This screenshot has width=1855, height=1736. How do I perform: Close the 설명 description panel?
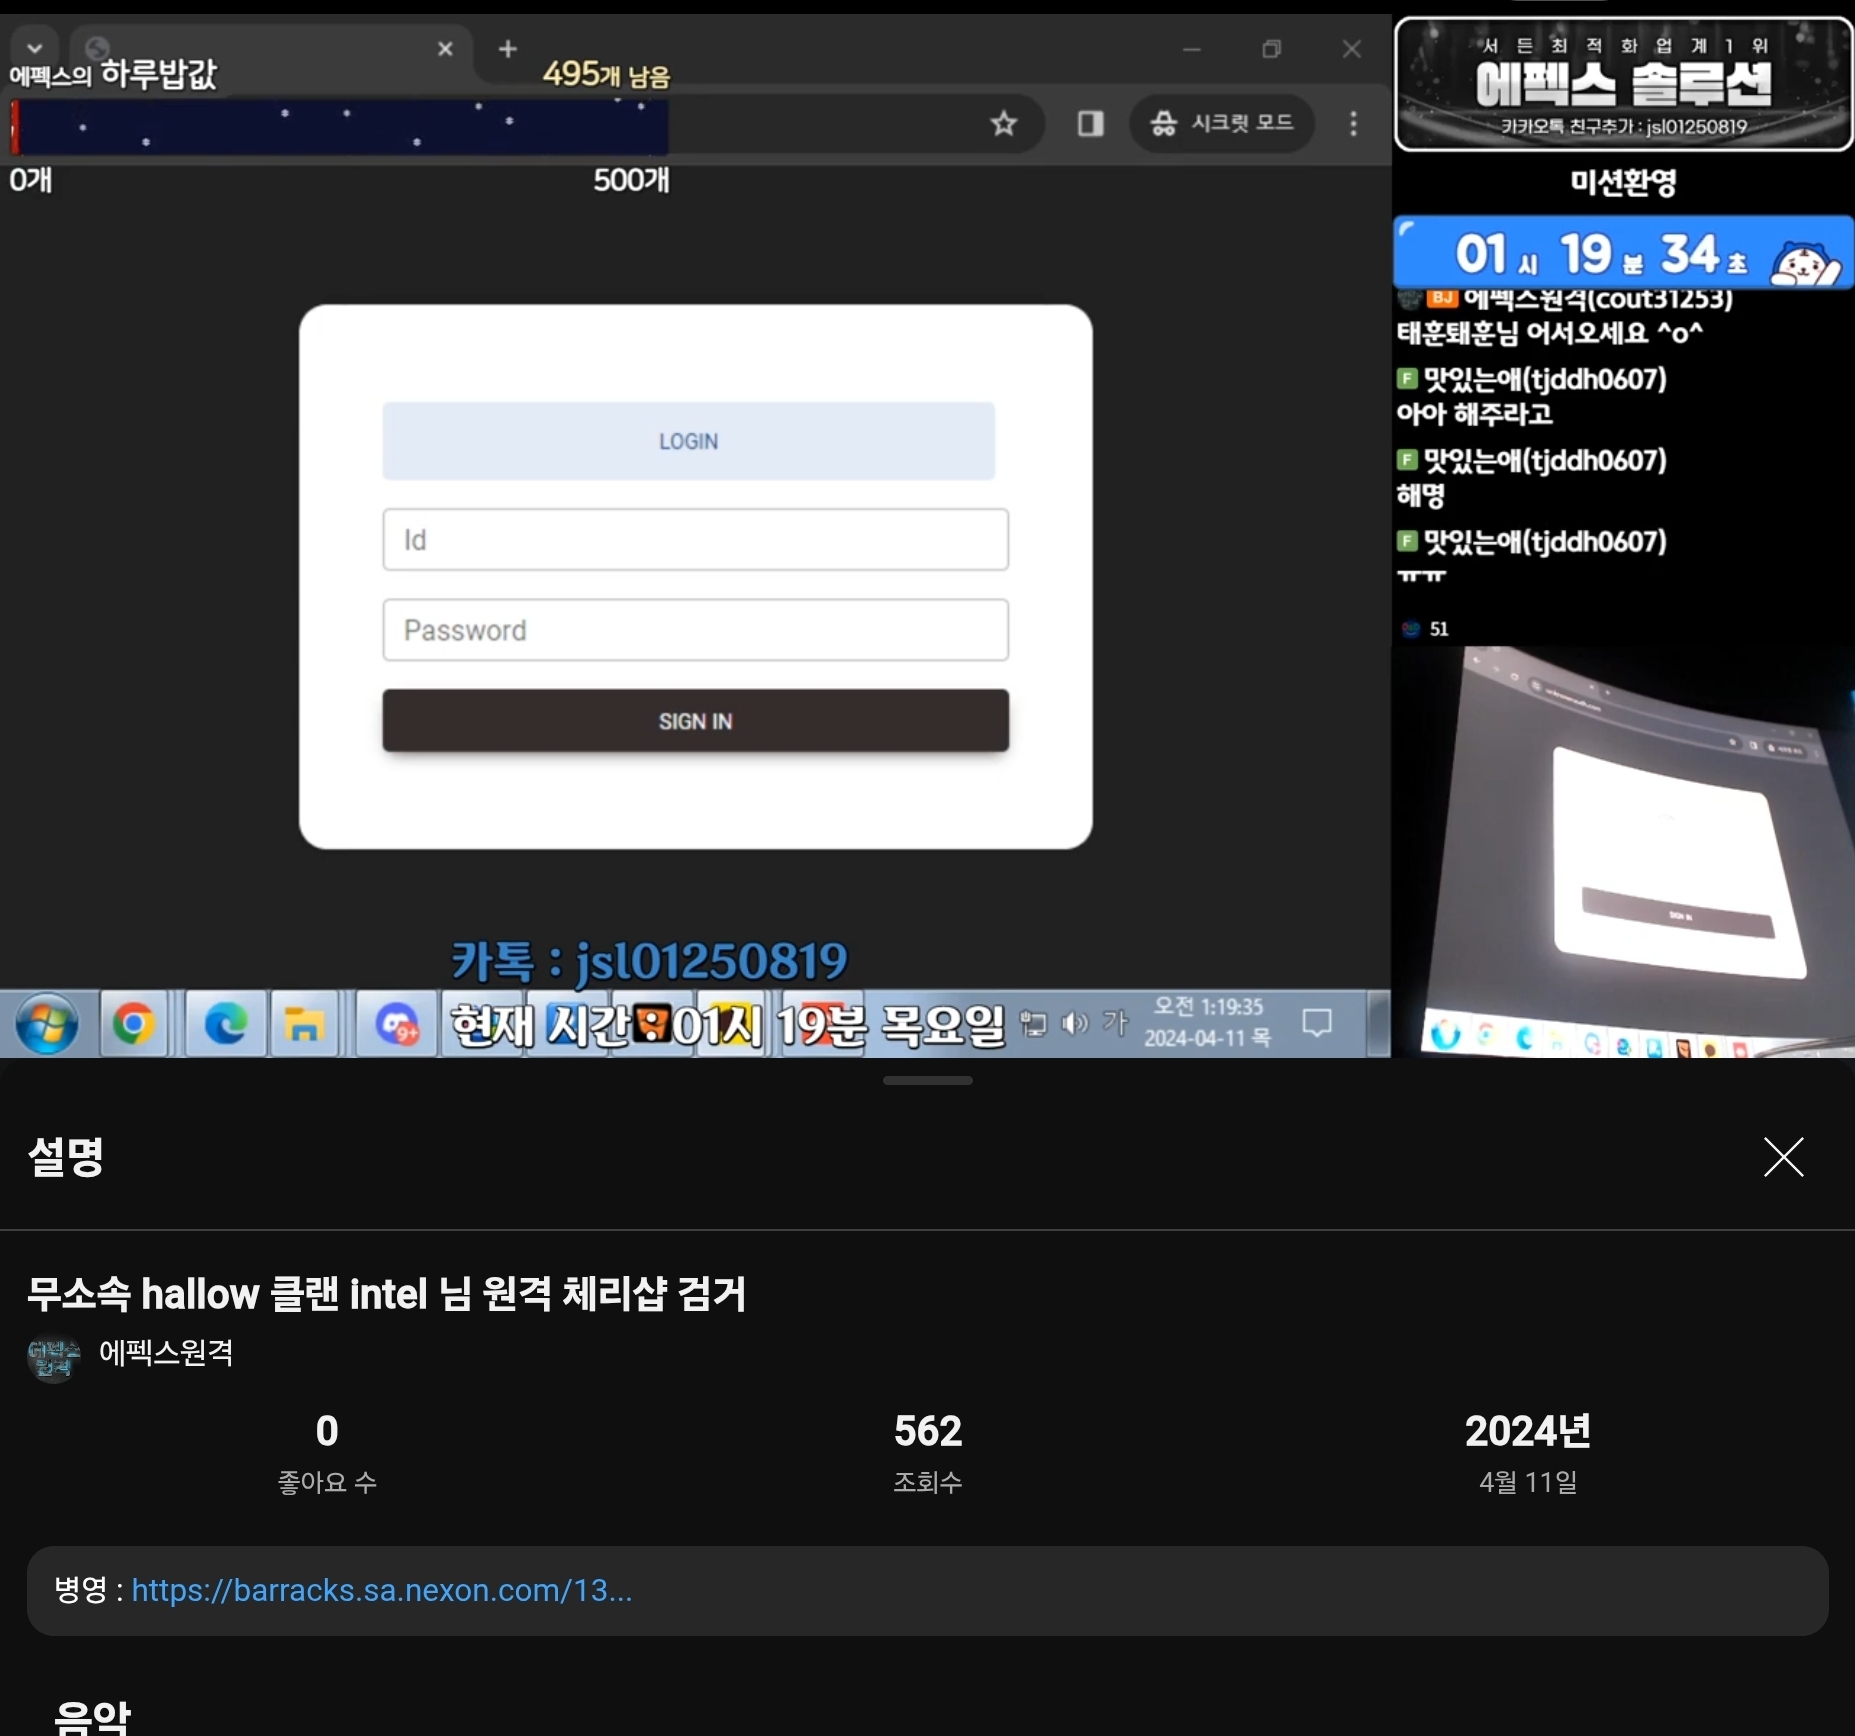[x=1783, y=1157]
